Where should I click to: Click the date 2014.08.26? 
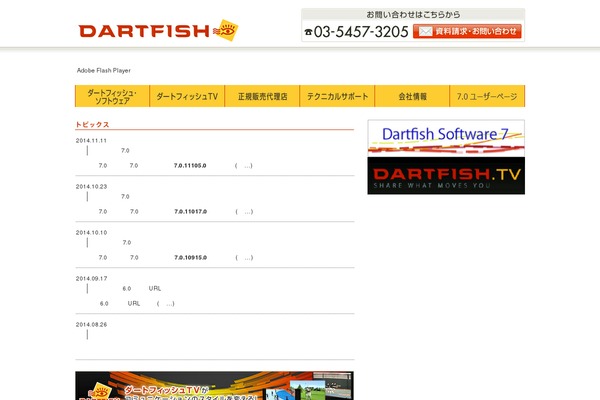[x=91, y=325]
